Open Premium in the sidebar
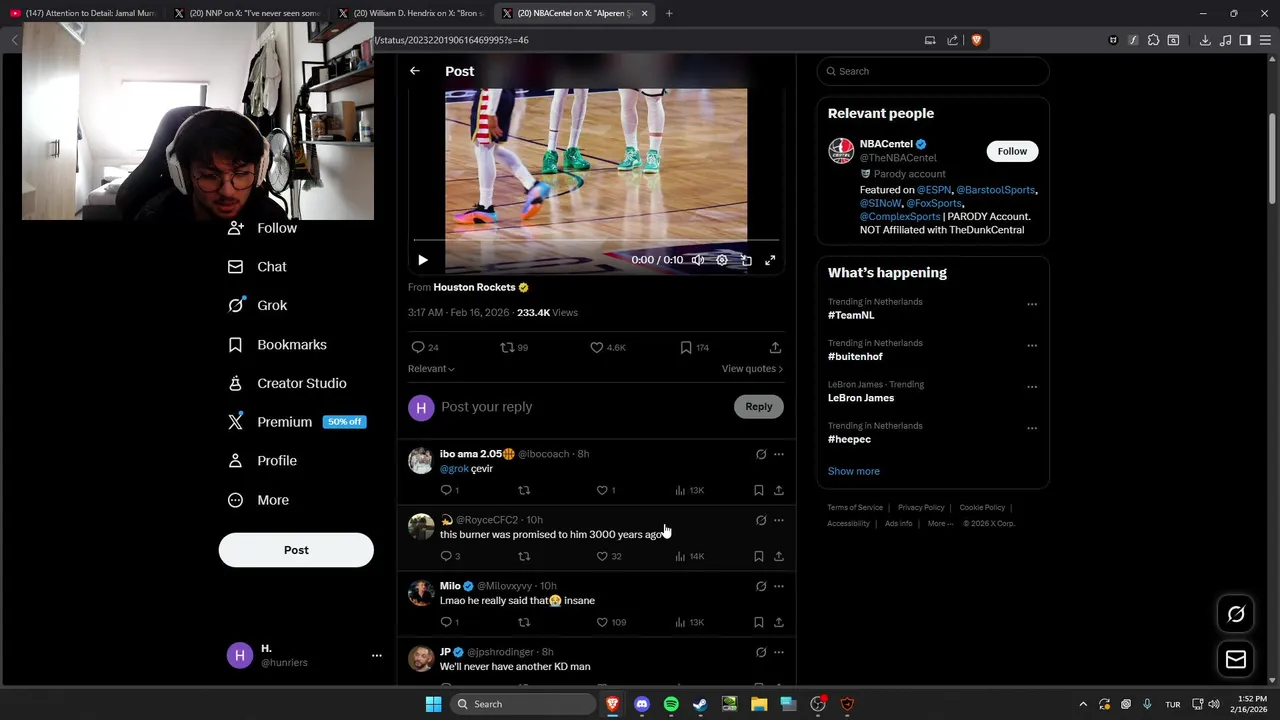1280x720 pixels. click(296, 422)
